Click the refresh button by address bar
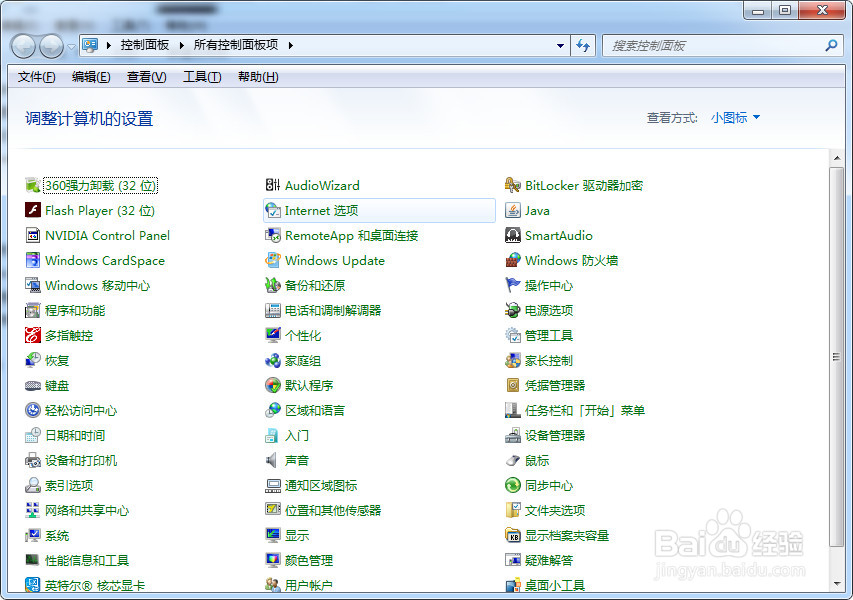 click(583, 46)
